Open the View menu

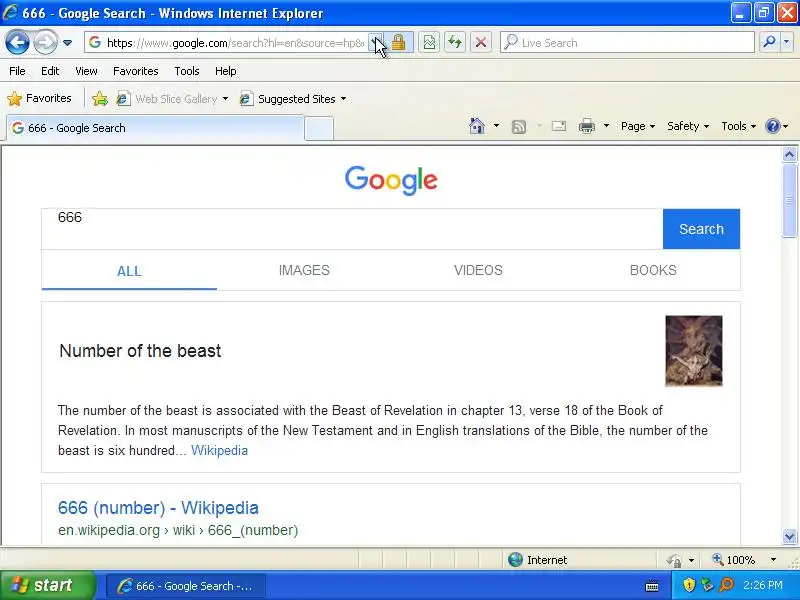coord(86,71)
